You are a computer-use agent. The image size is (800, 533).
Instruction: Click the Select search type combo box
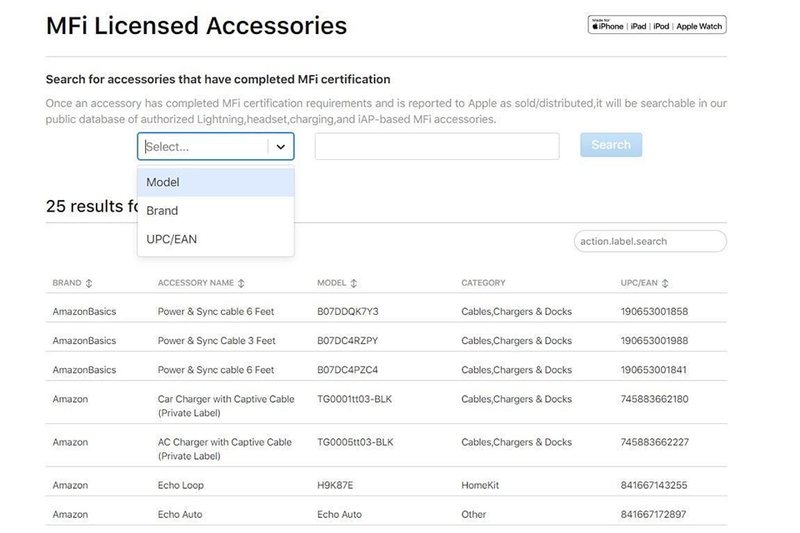click(205, 146)
